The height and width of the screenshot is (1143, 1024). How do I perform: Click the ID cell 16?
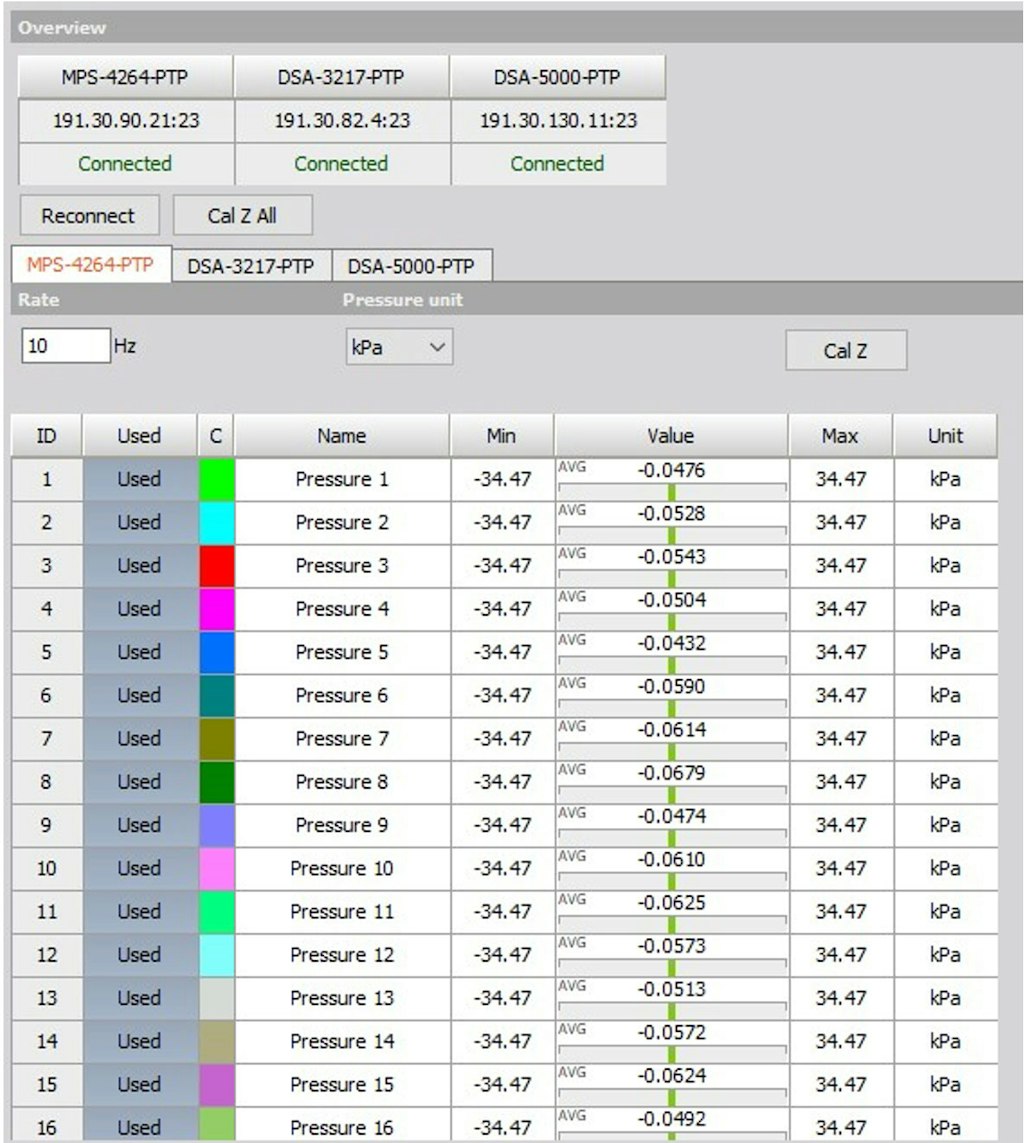[x=47, y=1126]
